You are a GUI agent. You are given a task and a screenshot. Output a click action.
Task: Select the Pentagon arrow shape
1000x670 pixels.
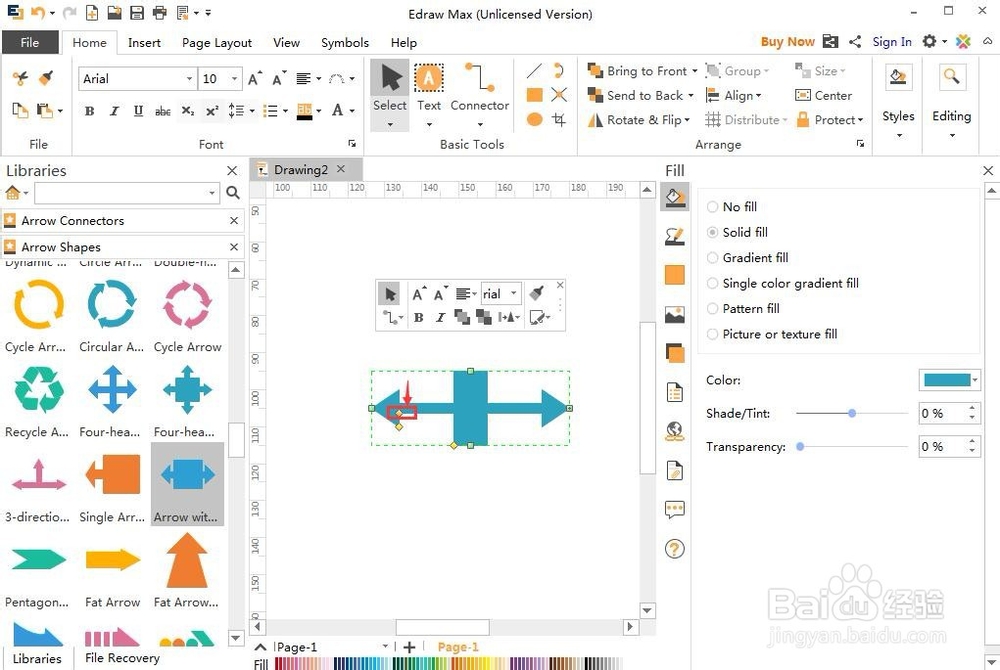39,572
